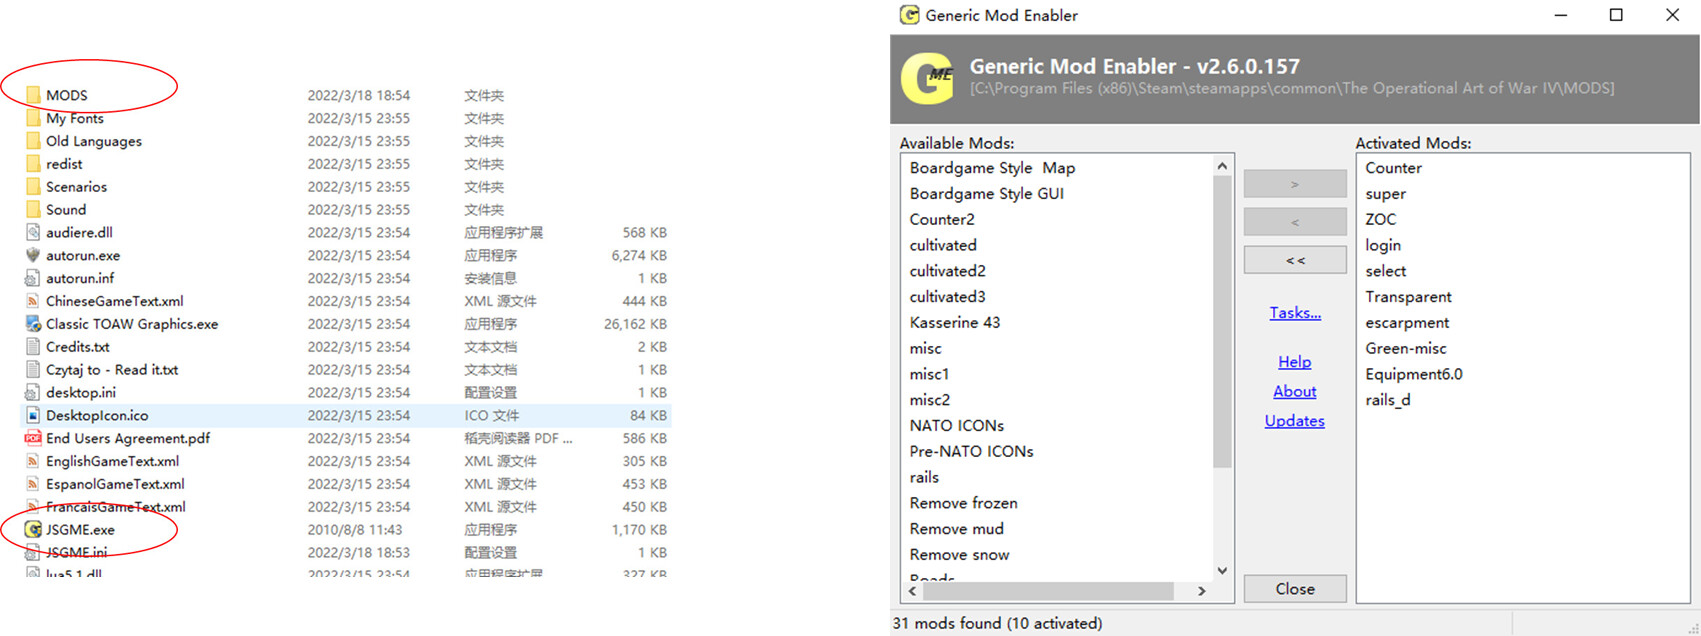Click the Available Mods scroll up arrow
The width and height of the screenshot is (1701, 636).
pyautogui.click(x=1222, y=165)
